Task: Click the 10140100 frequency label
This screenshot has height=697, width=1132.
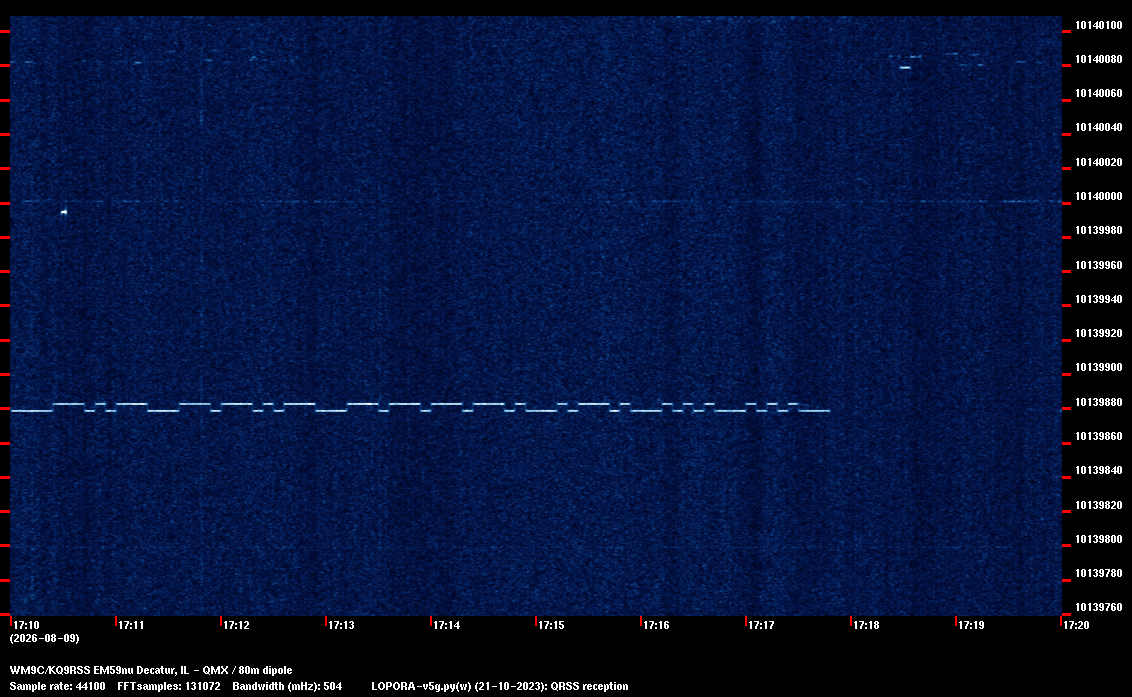Action: click(x=1098, y=25)
